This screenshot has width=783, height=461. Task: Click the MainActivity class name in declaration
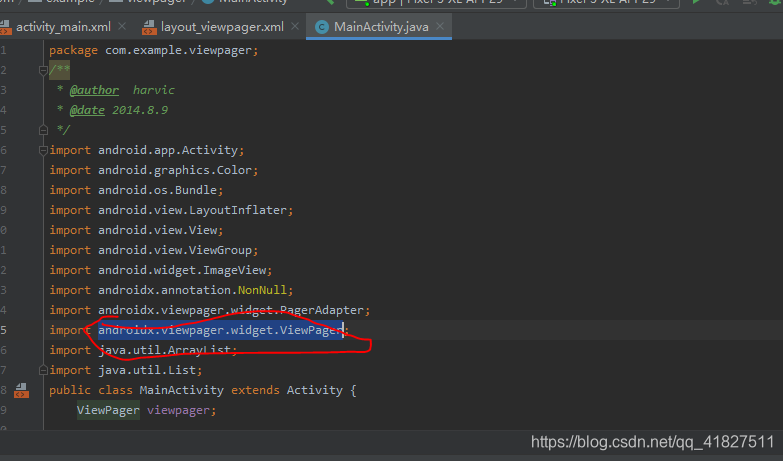click(x=182, y=390)
